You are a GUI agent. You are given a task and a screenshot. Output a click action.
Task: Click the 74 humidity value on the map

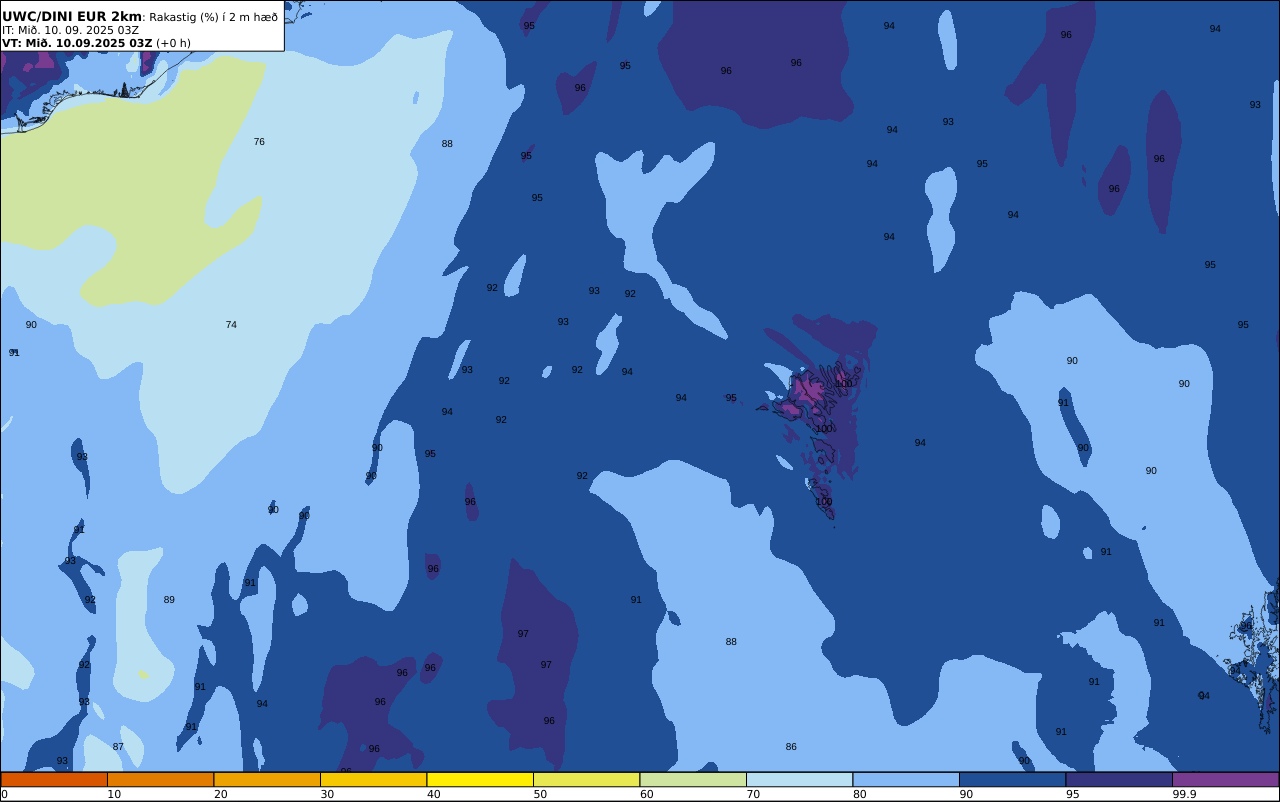[231, 325]
